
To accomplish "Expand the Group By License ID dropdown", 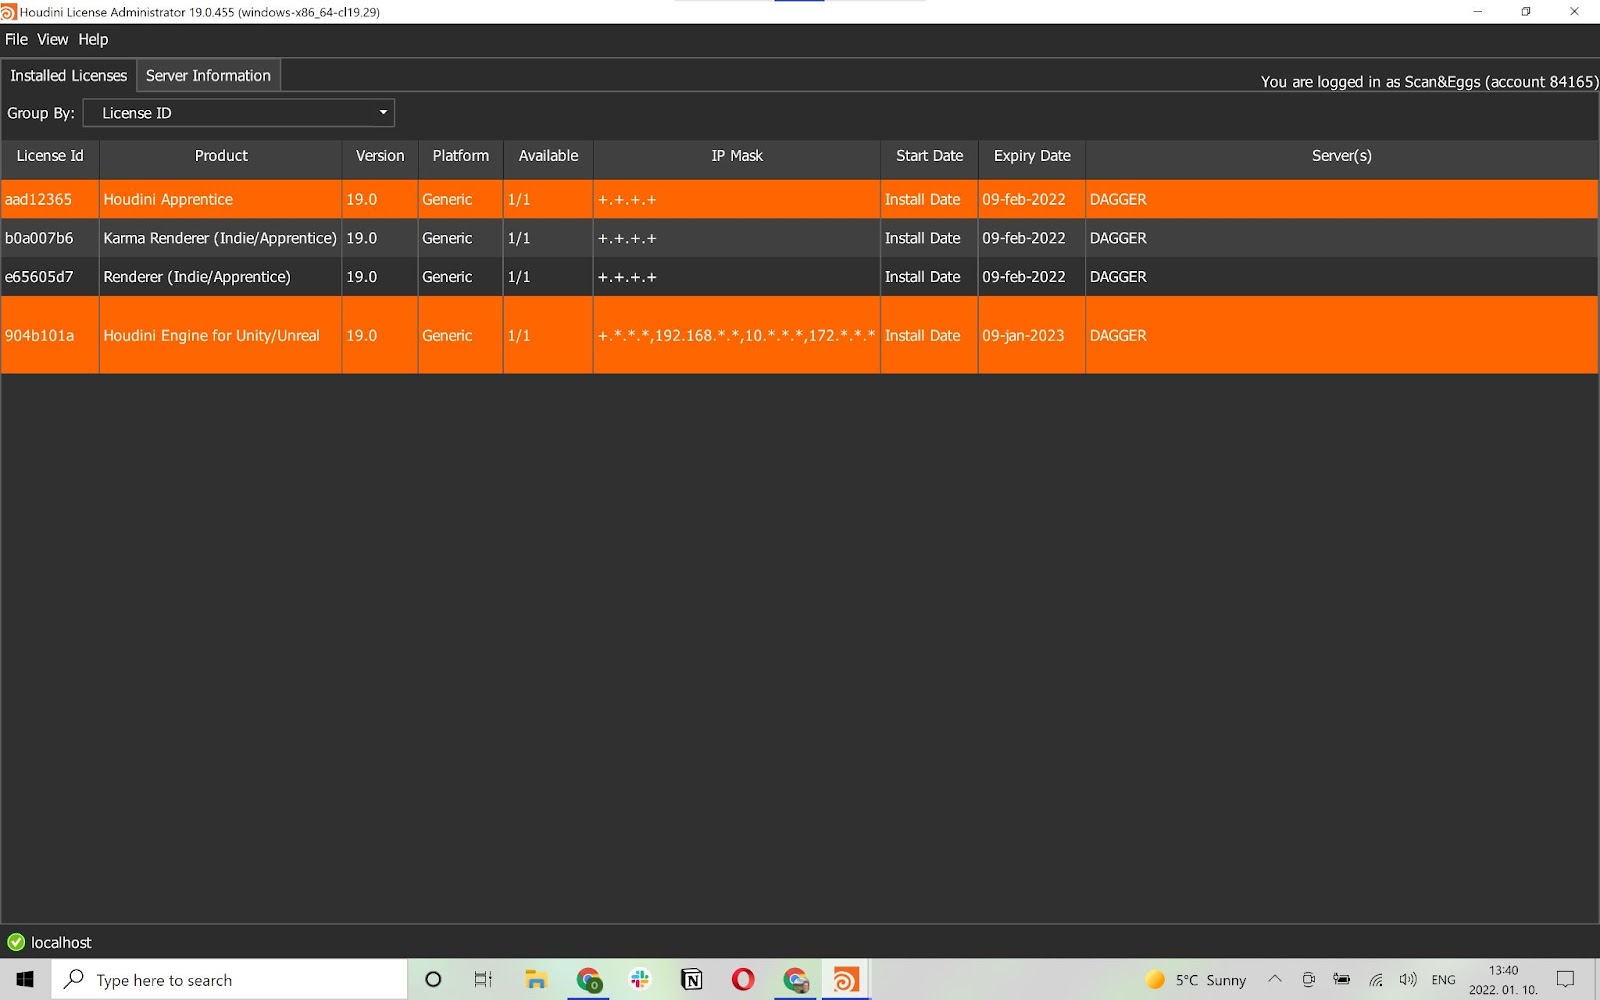I will pyautogui.click(x=239, y=113).
